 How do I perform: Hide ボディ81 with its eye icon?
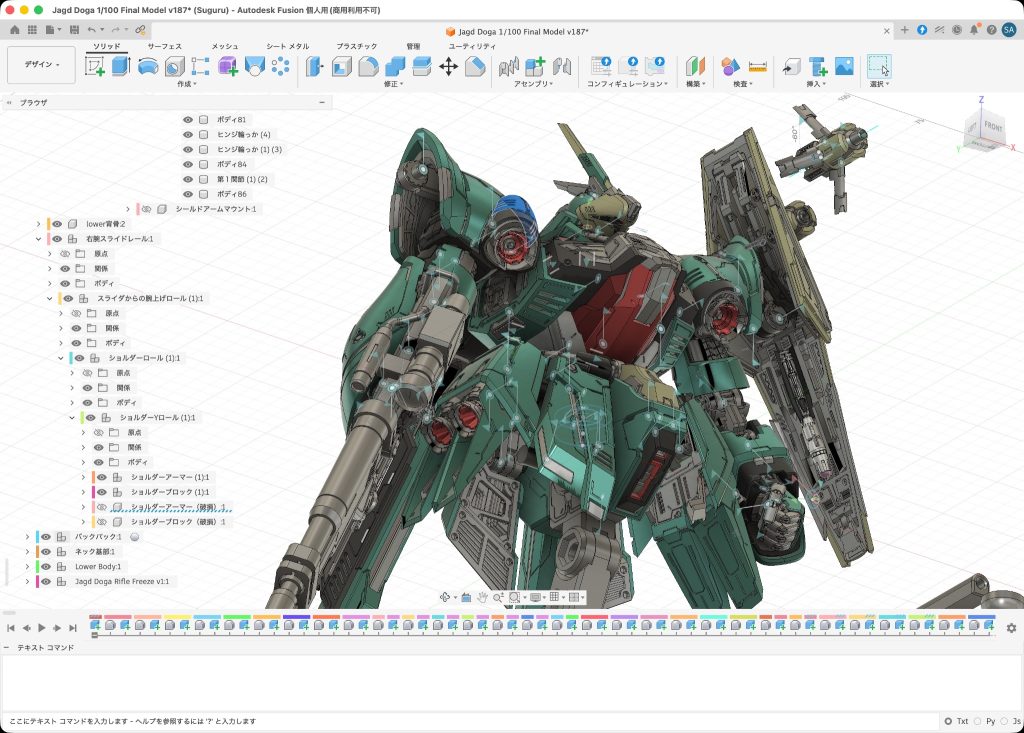(x=188, y=120)
